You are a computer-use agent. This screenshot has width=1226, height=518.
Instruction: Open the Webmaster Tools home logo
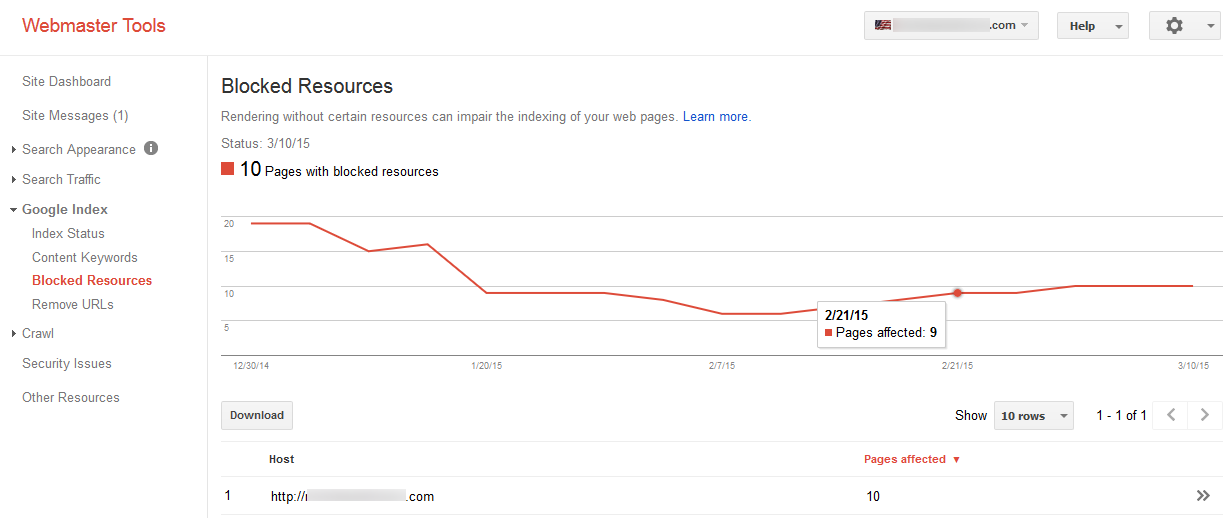(94, 26)
